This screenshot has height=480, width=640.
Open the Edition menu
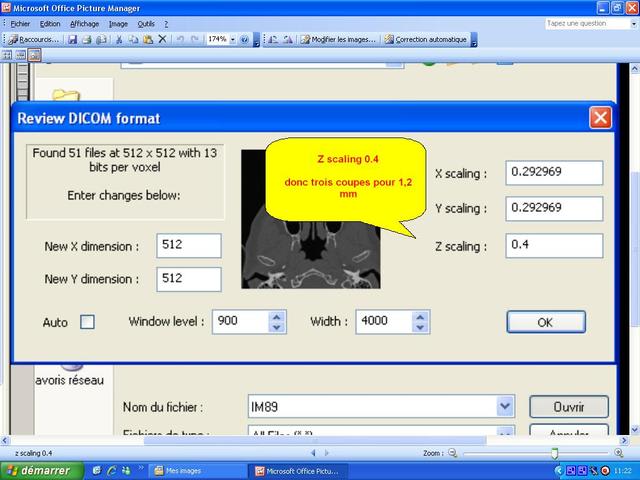[x=50, y=24]
